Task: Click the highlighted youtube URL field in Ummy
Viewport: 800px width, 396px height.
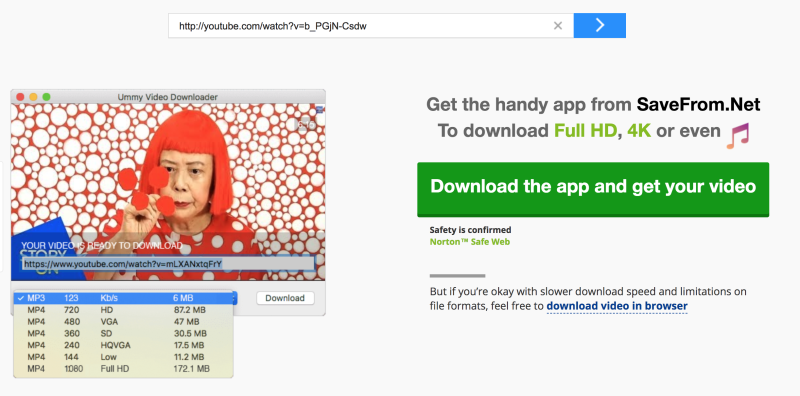Action: [x=168, y=263]
